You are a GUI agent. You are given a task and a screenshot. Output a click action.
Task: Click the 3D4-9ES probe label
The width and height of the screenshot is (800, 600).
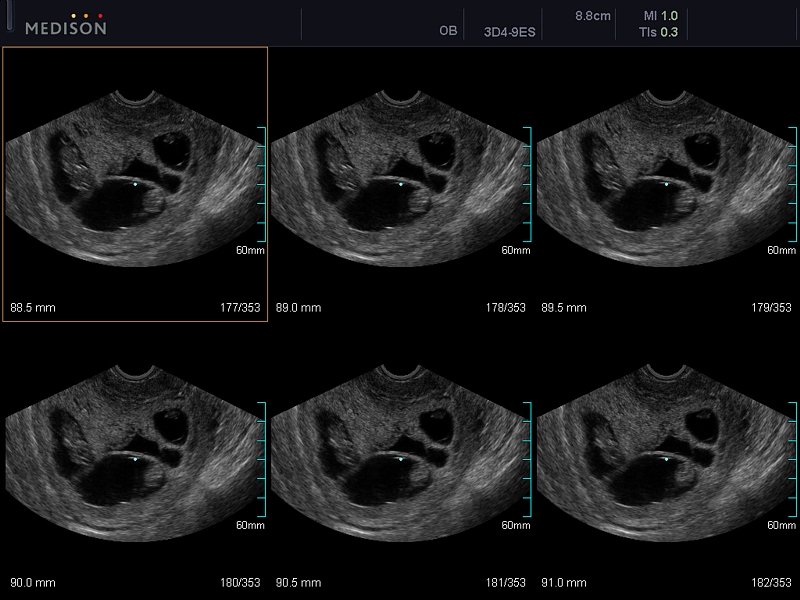[x=509, y=31]
